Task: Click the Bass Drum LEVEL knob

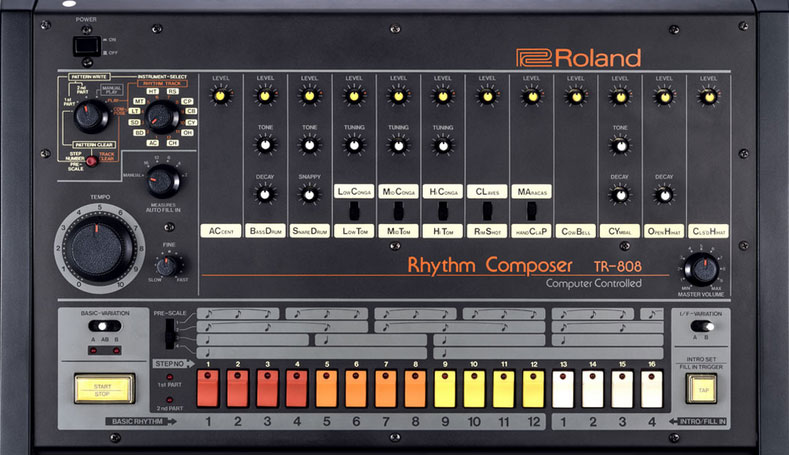Action: tap(265, 95)
